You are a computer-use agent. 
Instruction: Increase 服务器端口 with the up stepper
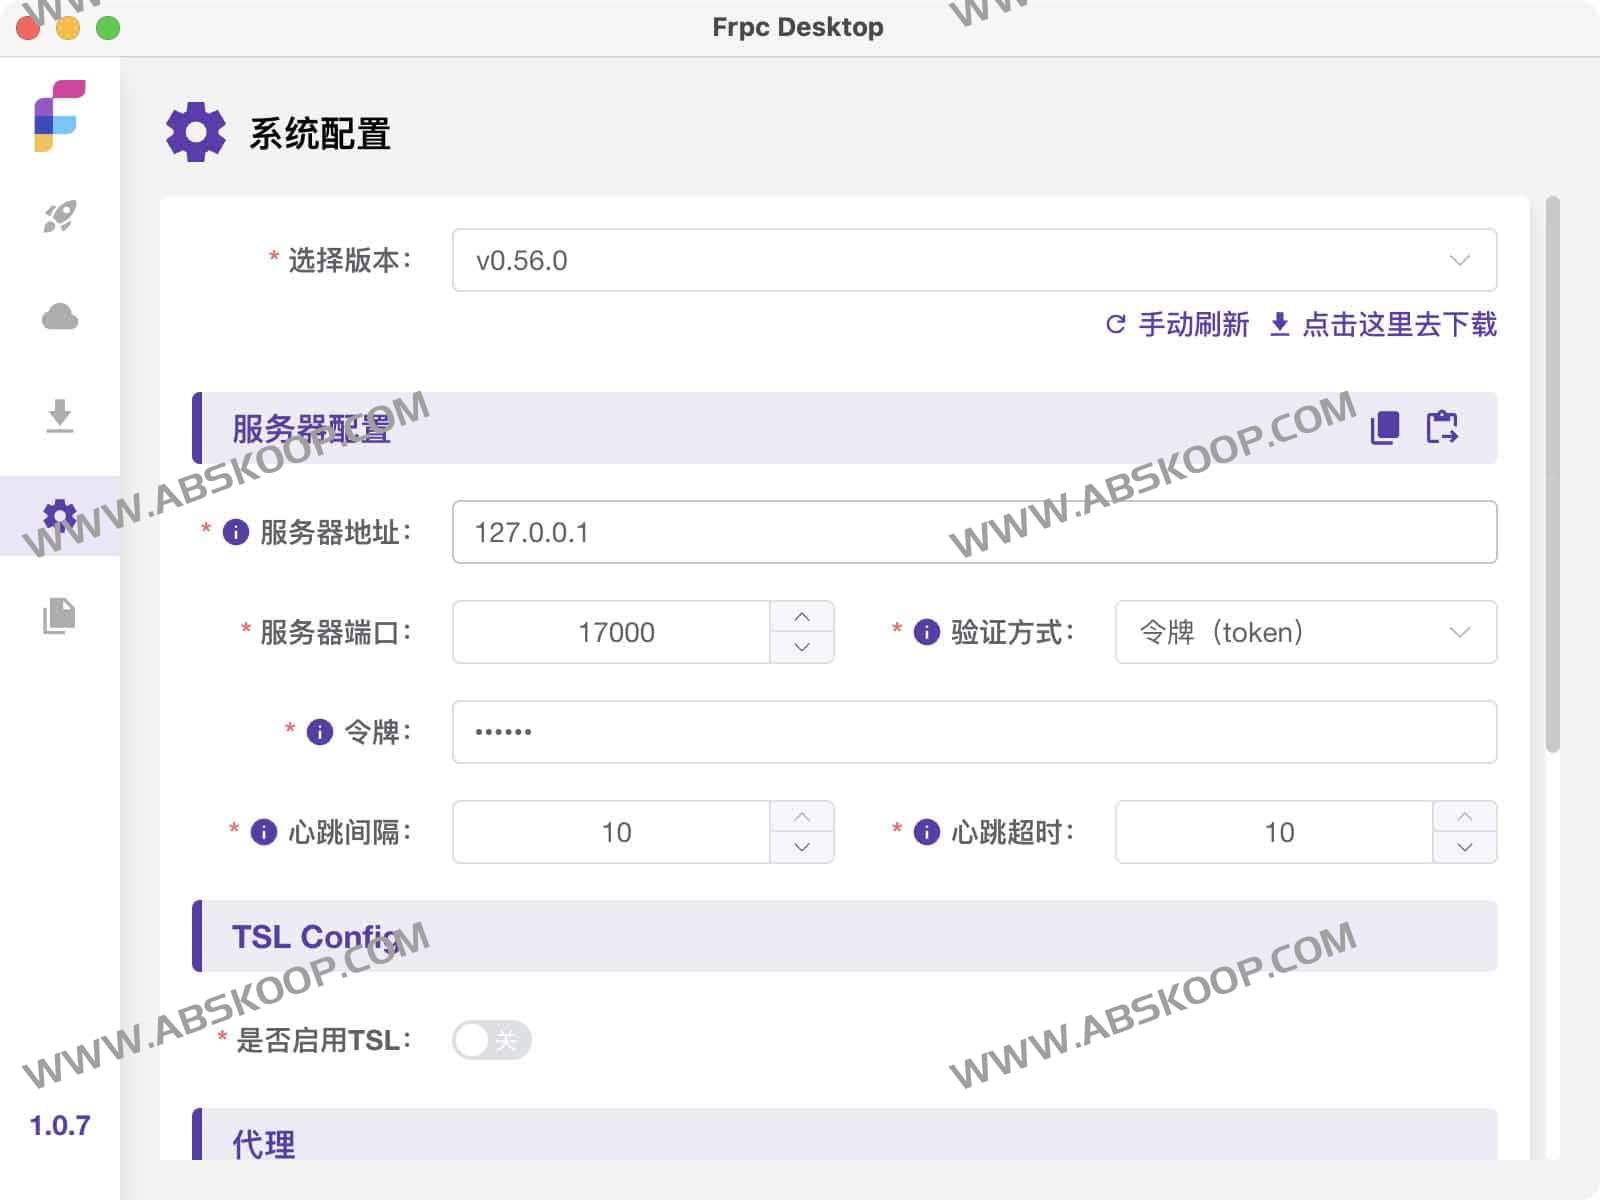(801, 617)
